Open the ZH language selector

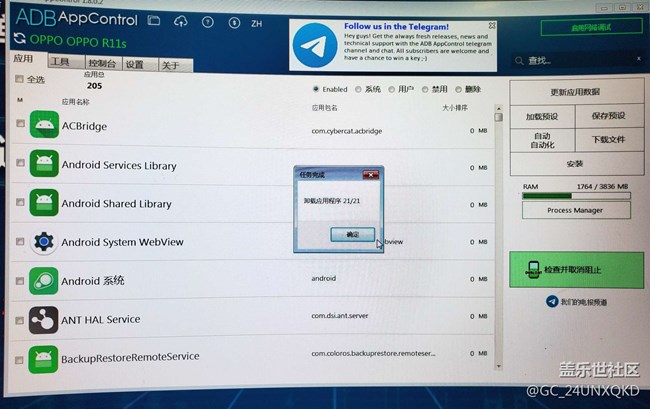[257, 22]
